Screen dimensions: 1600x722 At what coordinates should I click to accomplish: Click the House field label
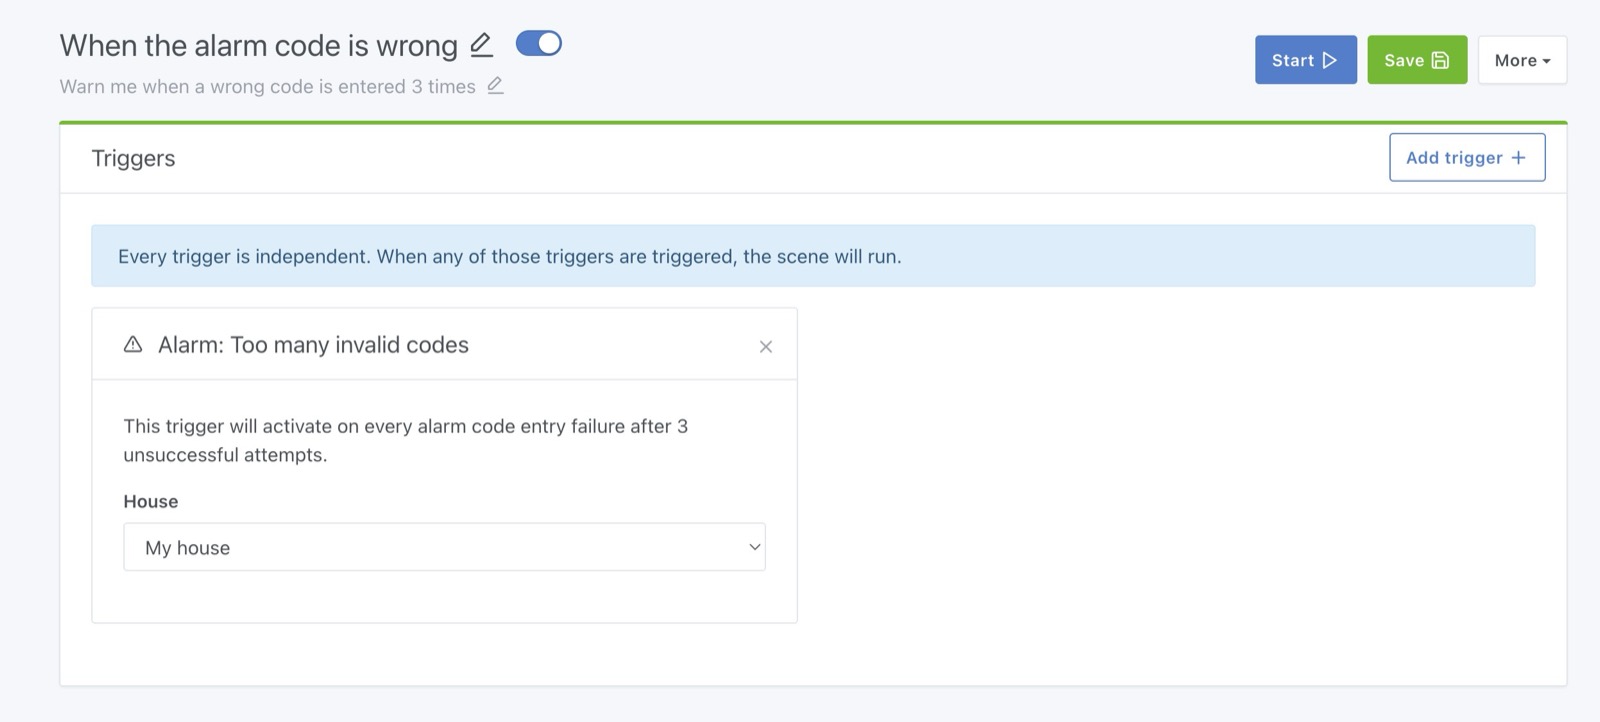coord(151,502)
